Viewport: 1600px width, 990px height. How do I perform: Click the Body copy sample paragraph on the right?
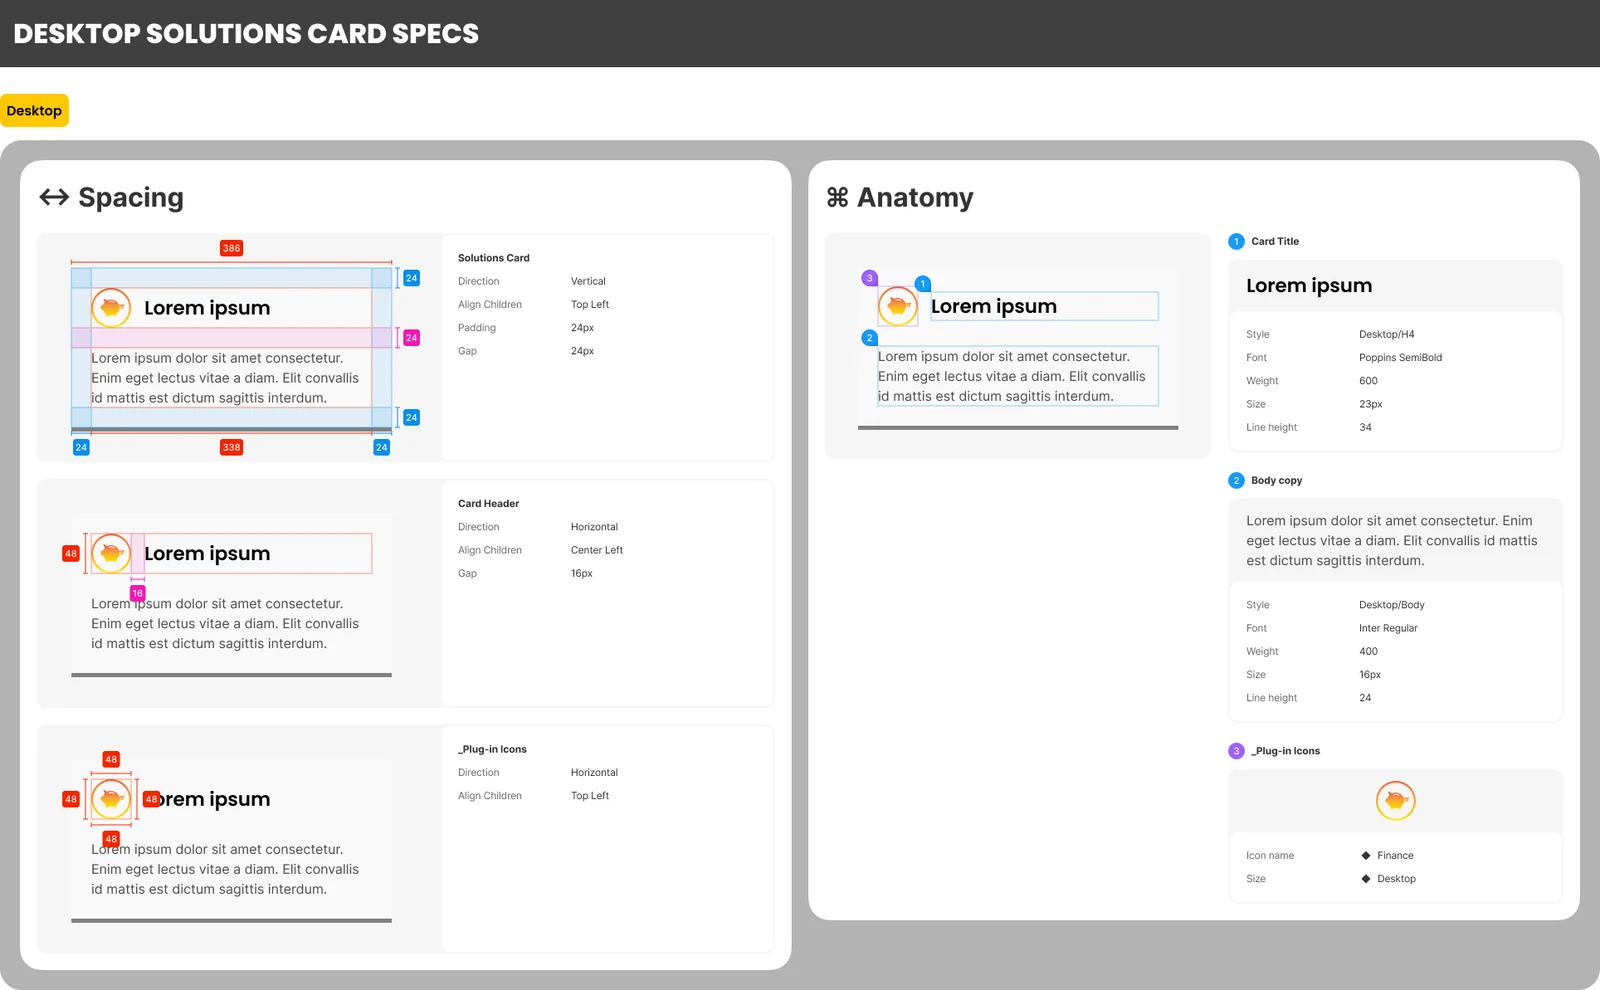click(1392, 541)
